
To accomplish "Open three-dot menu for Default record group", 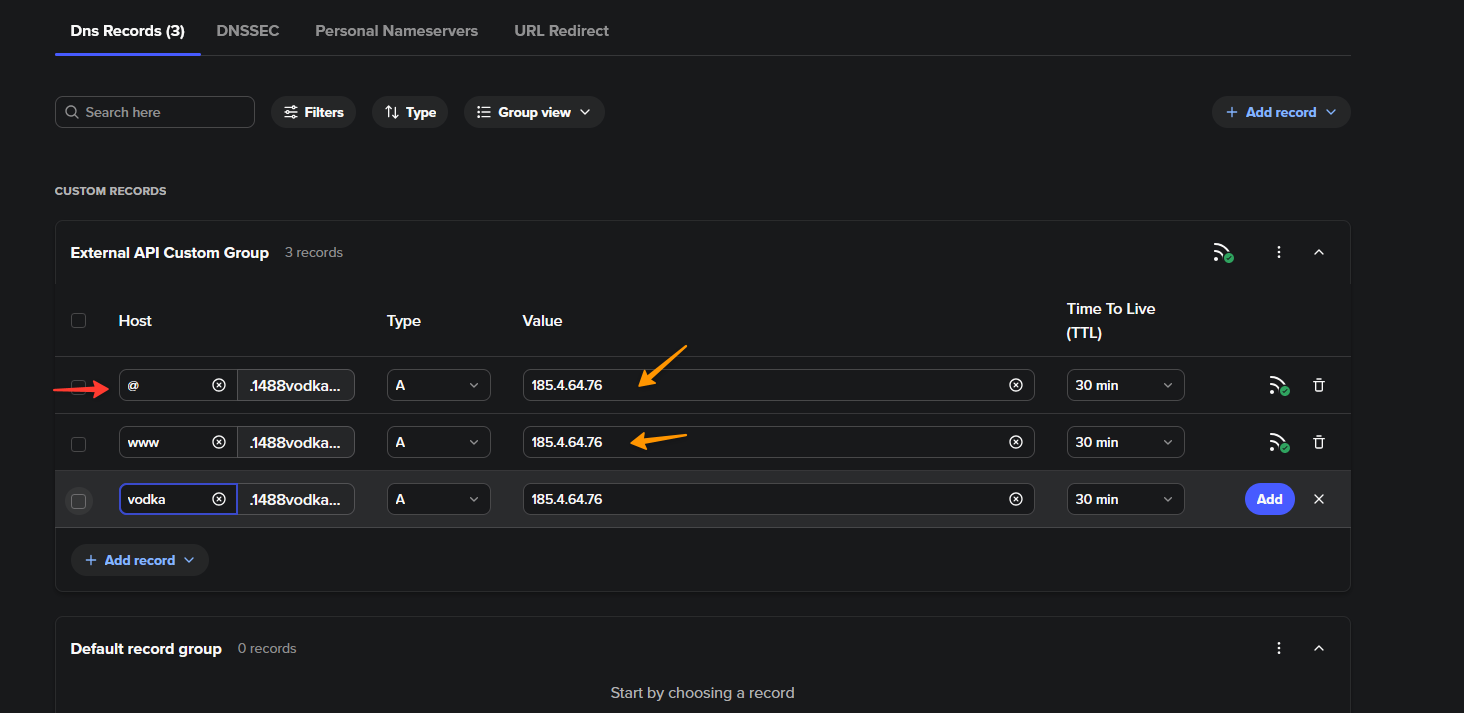I will coord(1279,648).
